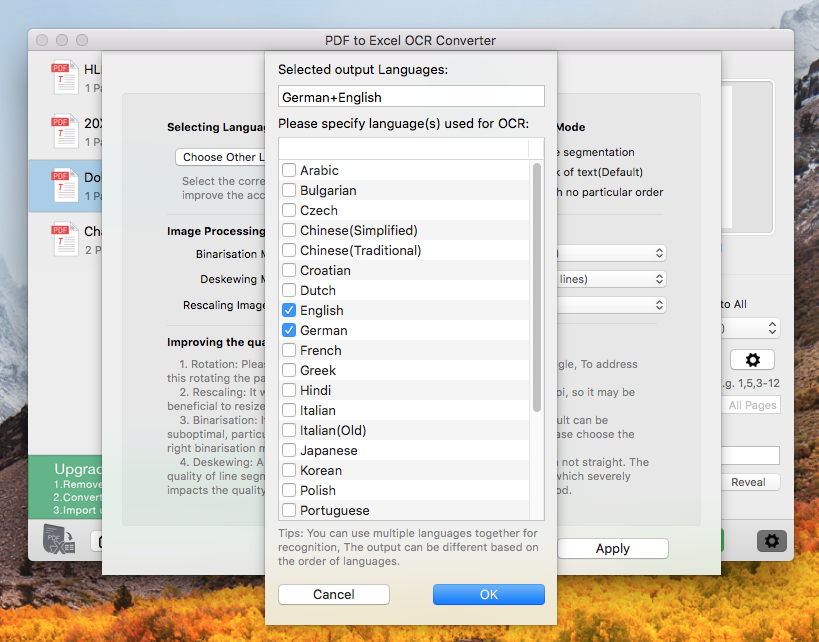This screenshot has width=819, height=642.
Task: Open the Binarisation method dropdown
Action: pos(611,253)
